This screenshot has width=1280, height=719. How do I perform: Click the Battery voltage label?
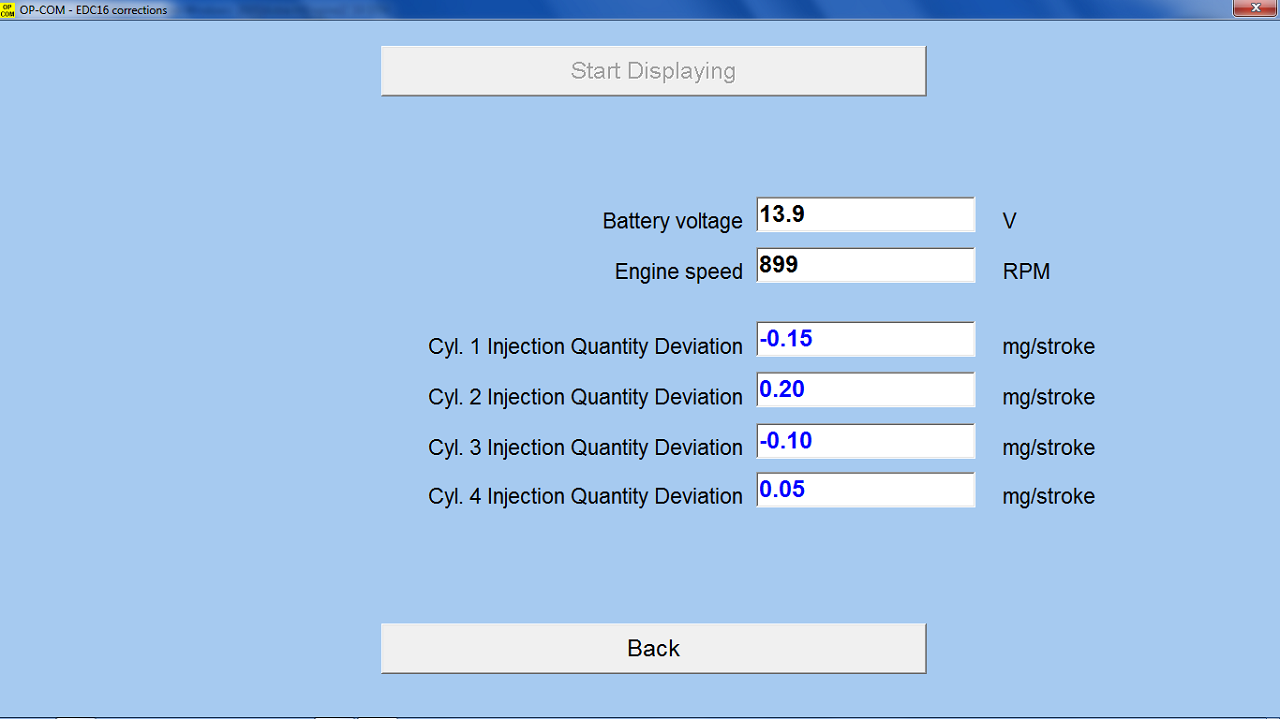coord(672,221)
